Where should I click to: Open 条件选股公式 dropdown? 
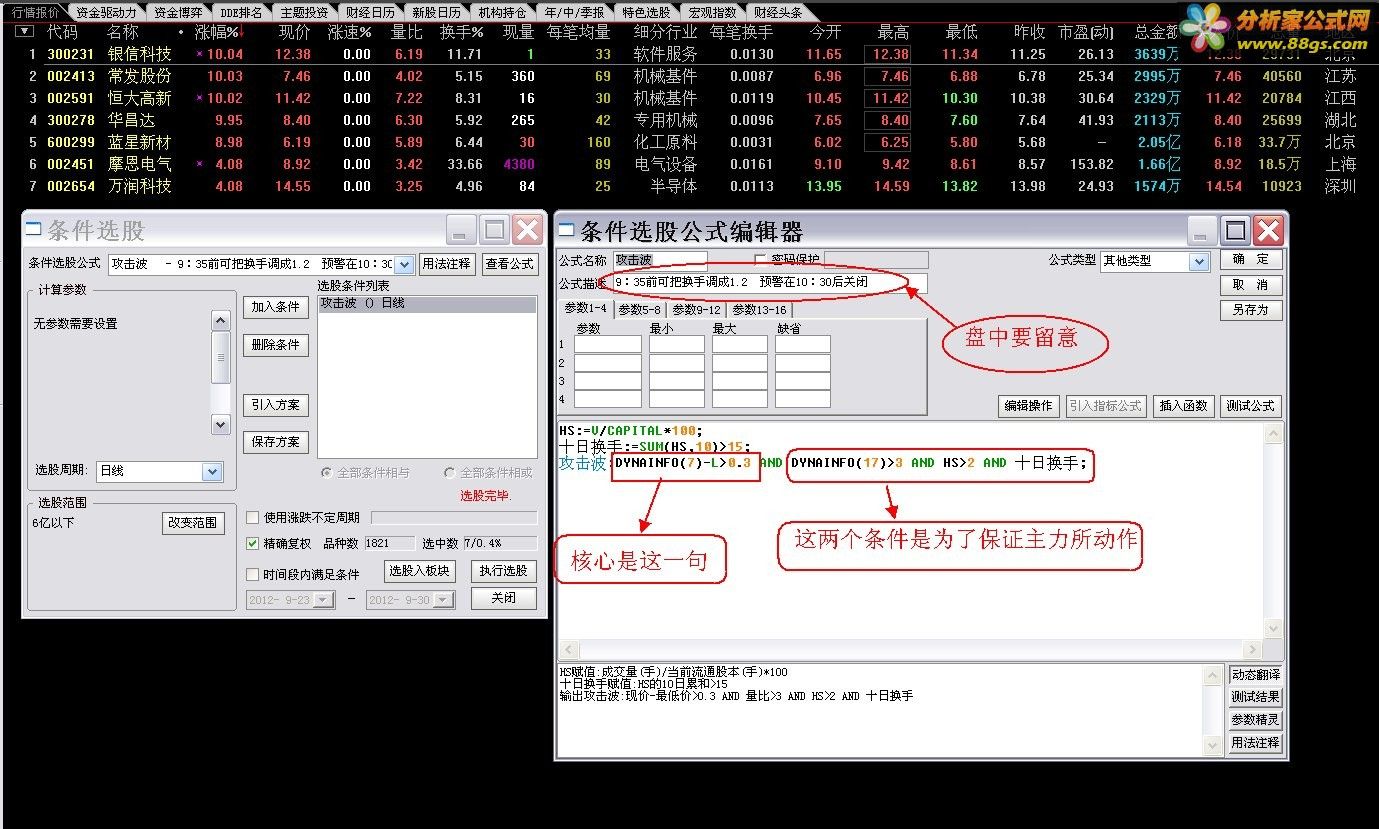tap(404, 264)
